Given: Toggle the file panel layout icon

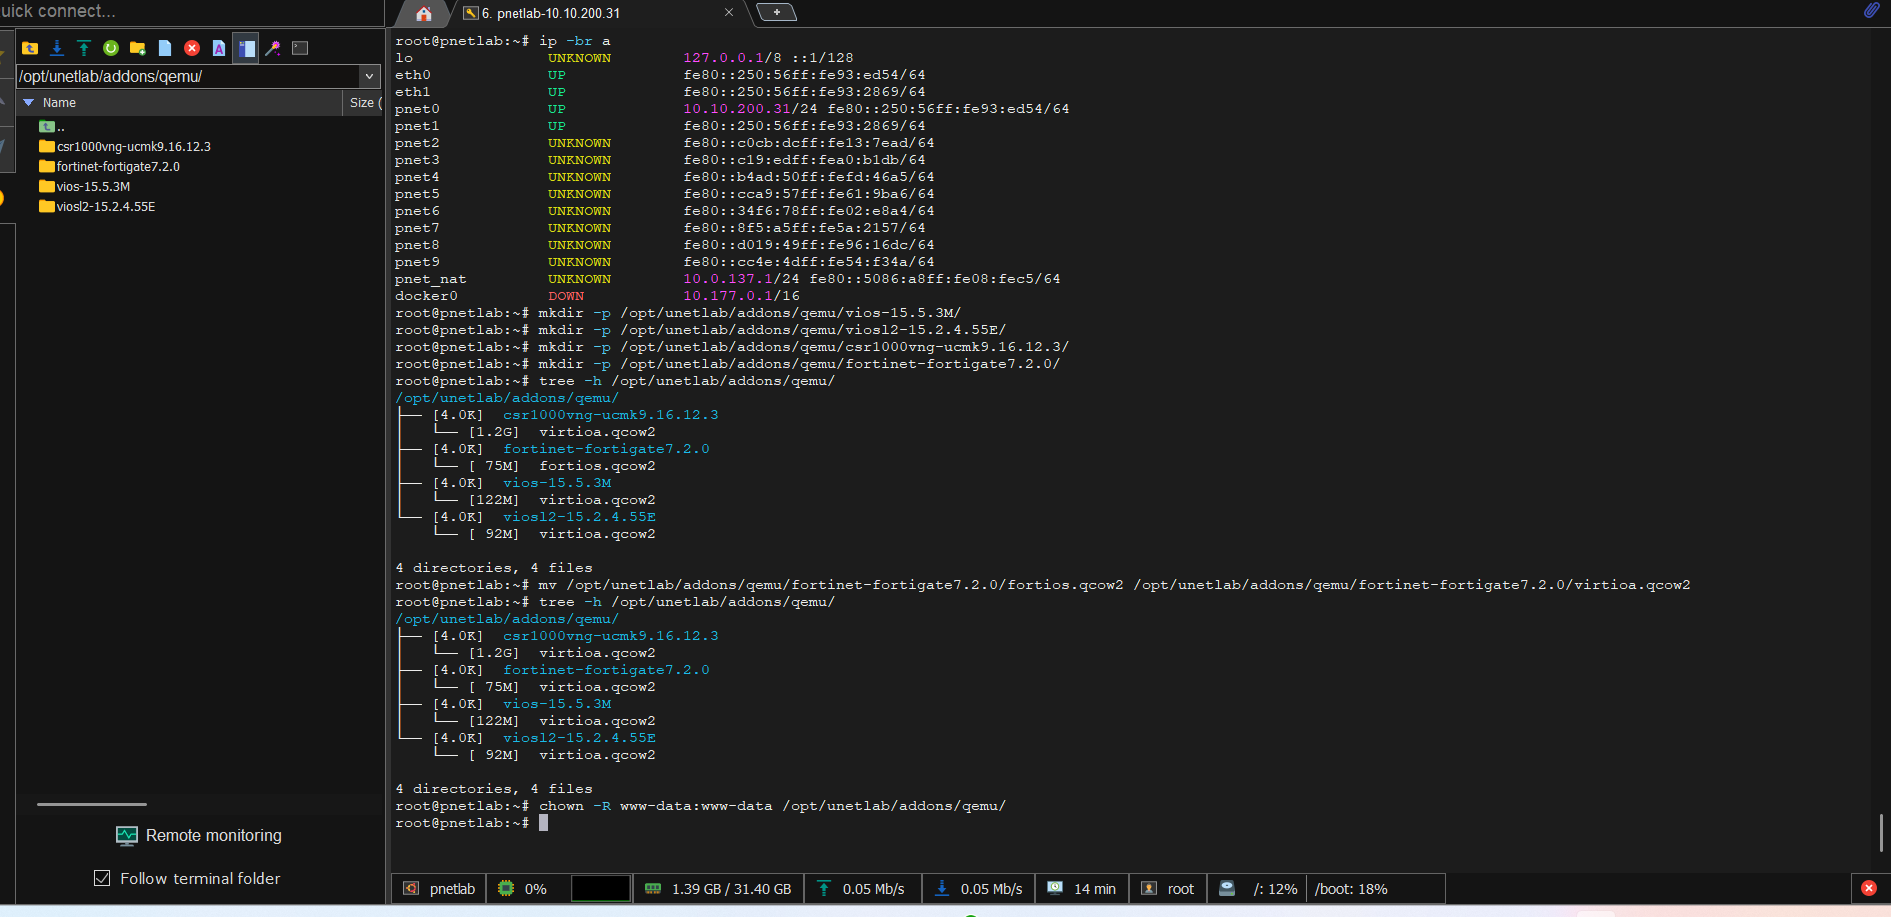Looking at the screenshot, I should [246, 48].
